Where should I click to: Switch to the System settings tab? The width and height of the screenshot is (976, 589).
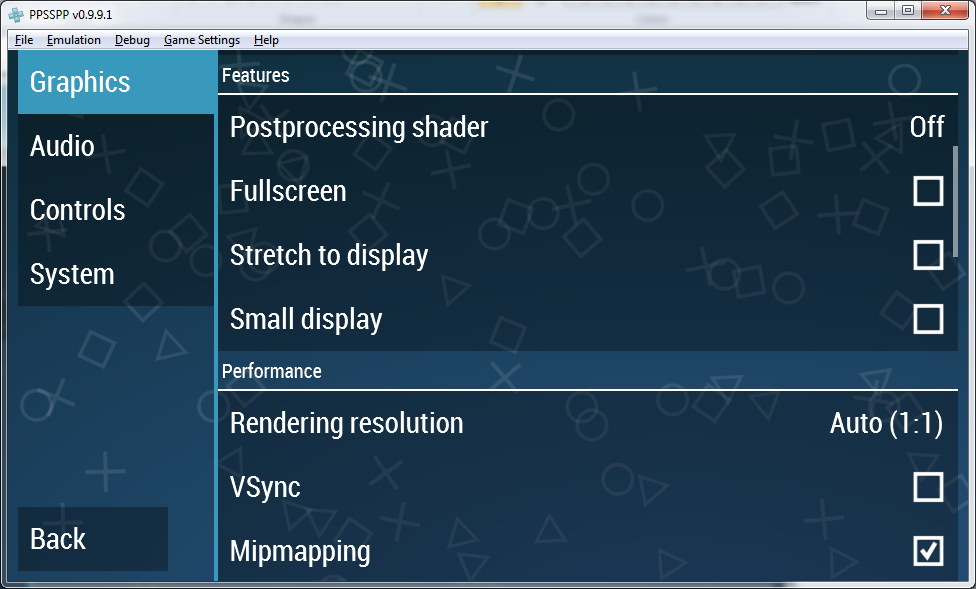[116, 274]
